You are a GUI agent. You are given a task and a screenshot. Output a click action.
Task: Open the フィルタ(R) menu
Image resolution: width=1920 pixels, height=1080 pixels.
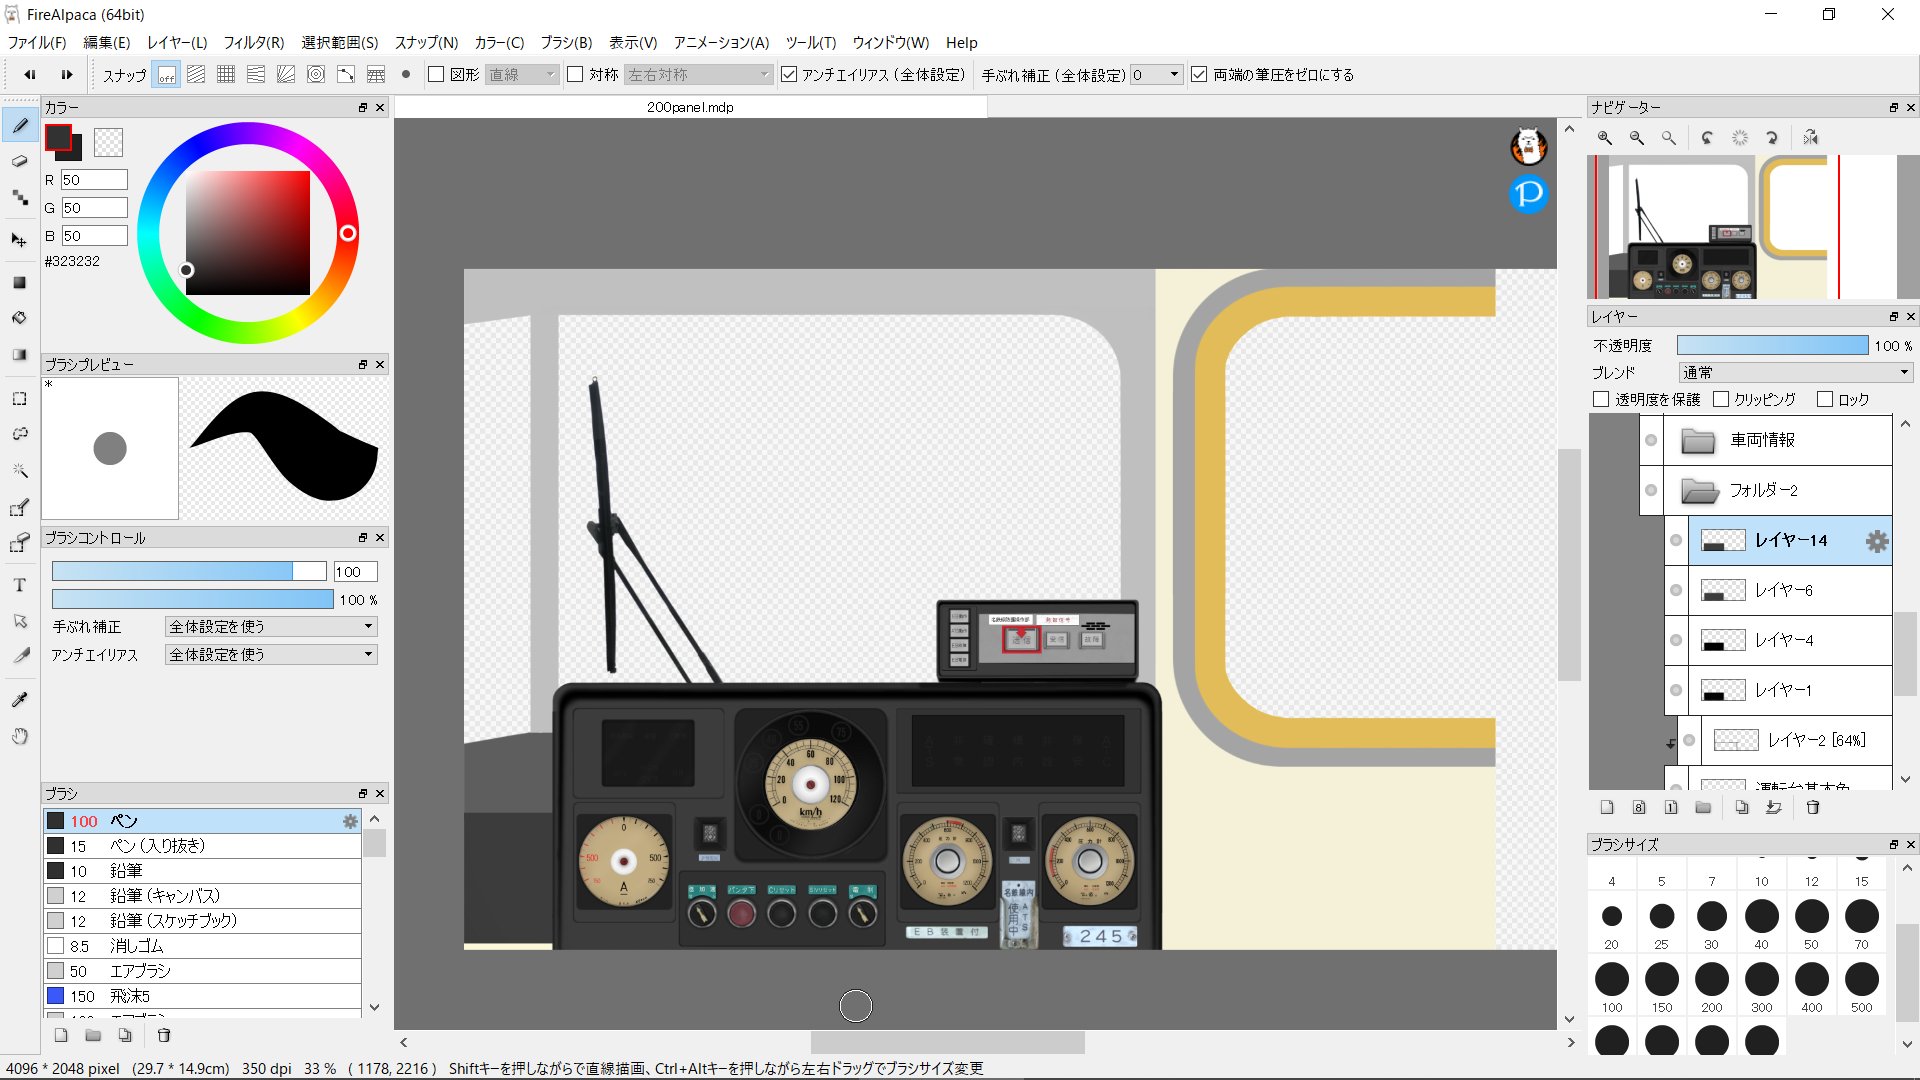tap(254, 43)
